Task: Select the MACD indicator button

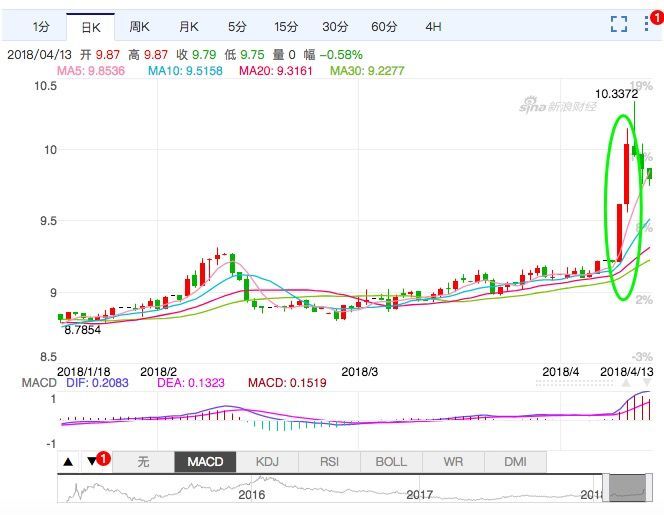Action: pos(205,462)
